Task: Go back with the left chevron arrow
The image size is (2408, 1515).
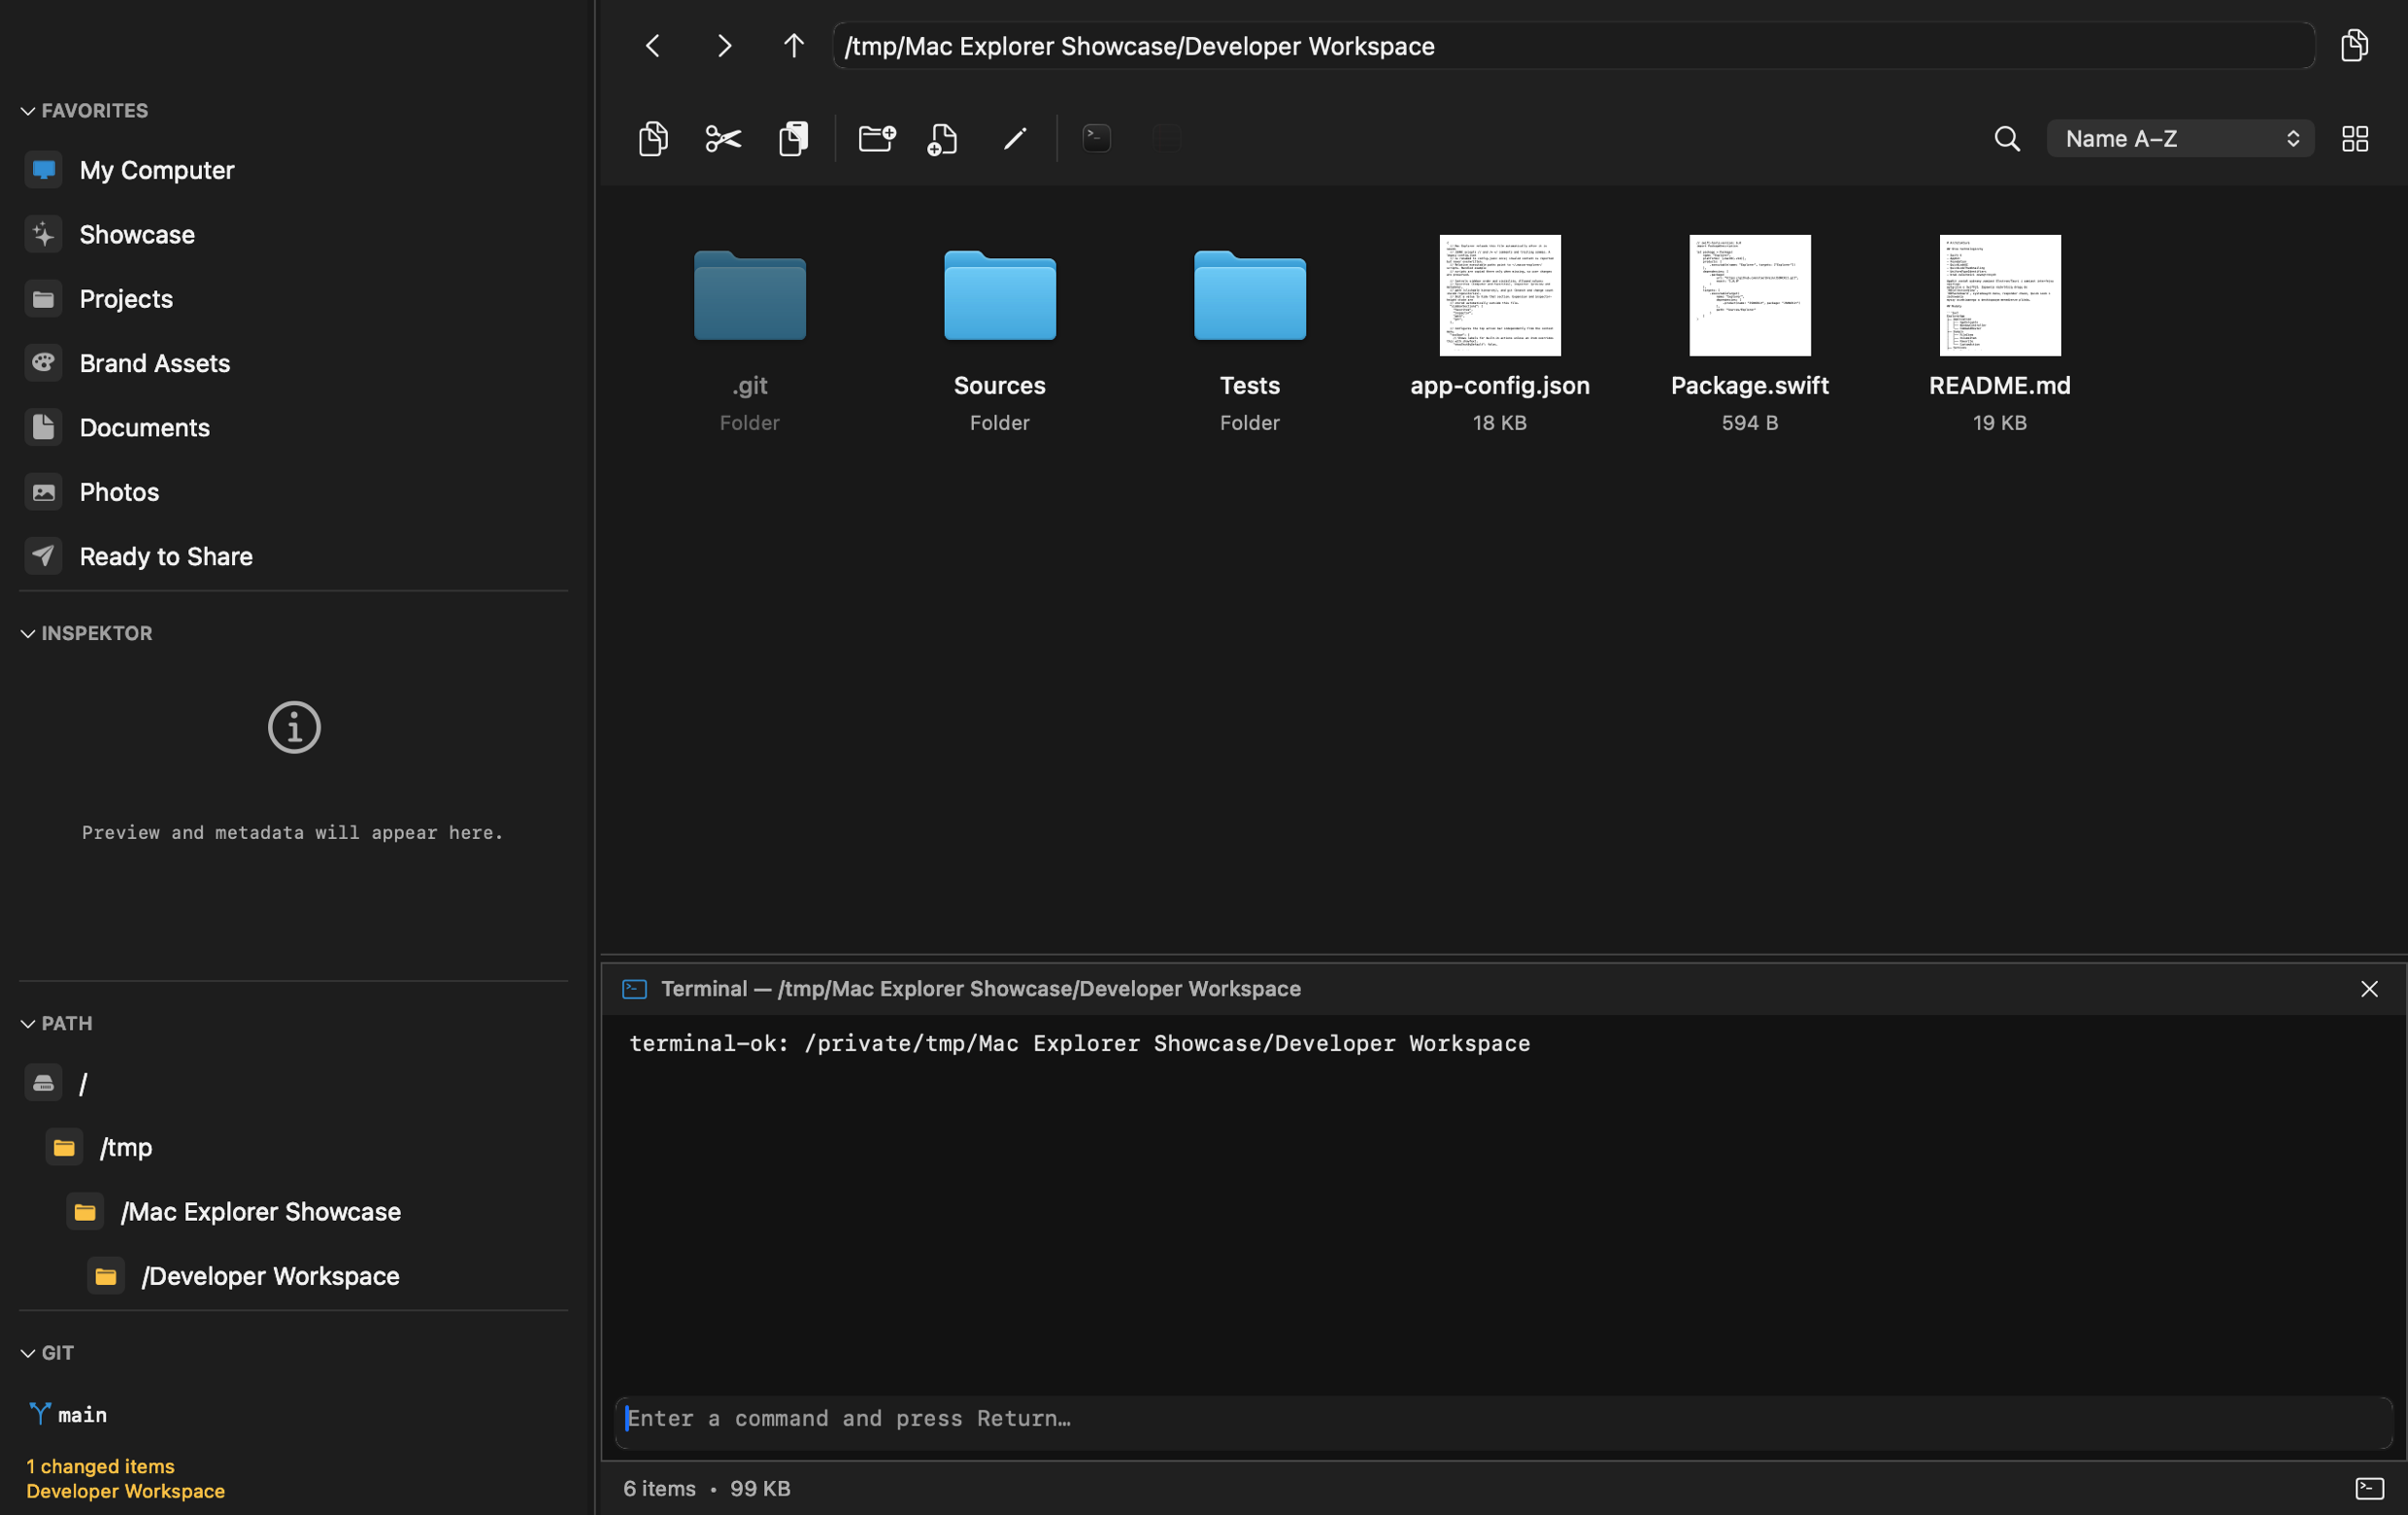Action: 653,46
